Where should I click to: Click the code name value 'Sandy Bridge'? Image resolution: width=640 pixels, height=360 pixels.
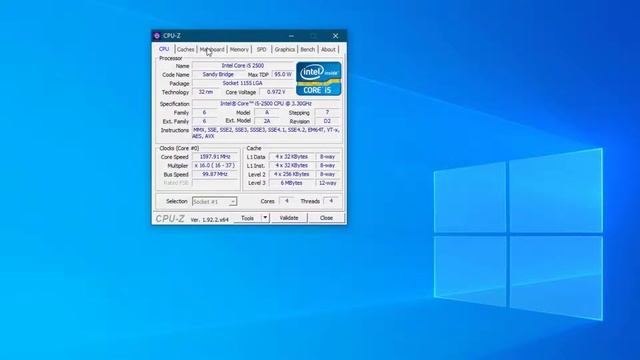[x=218, y=74]
